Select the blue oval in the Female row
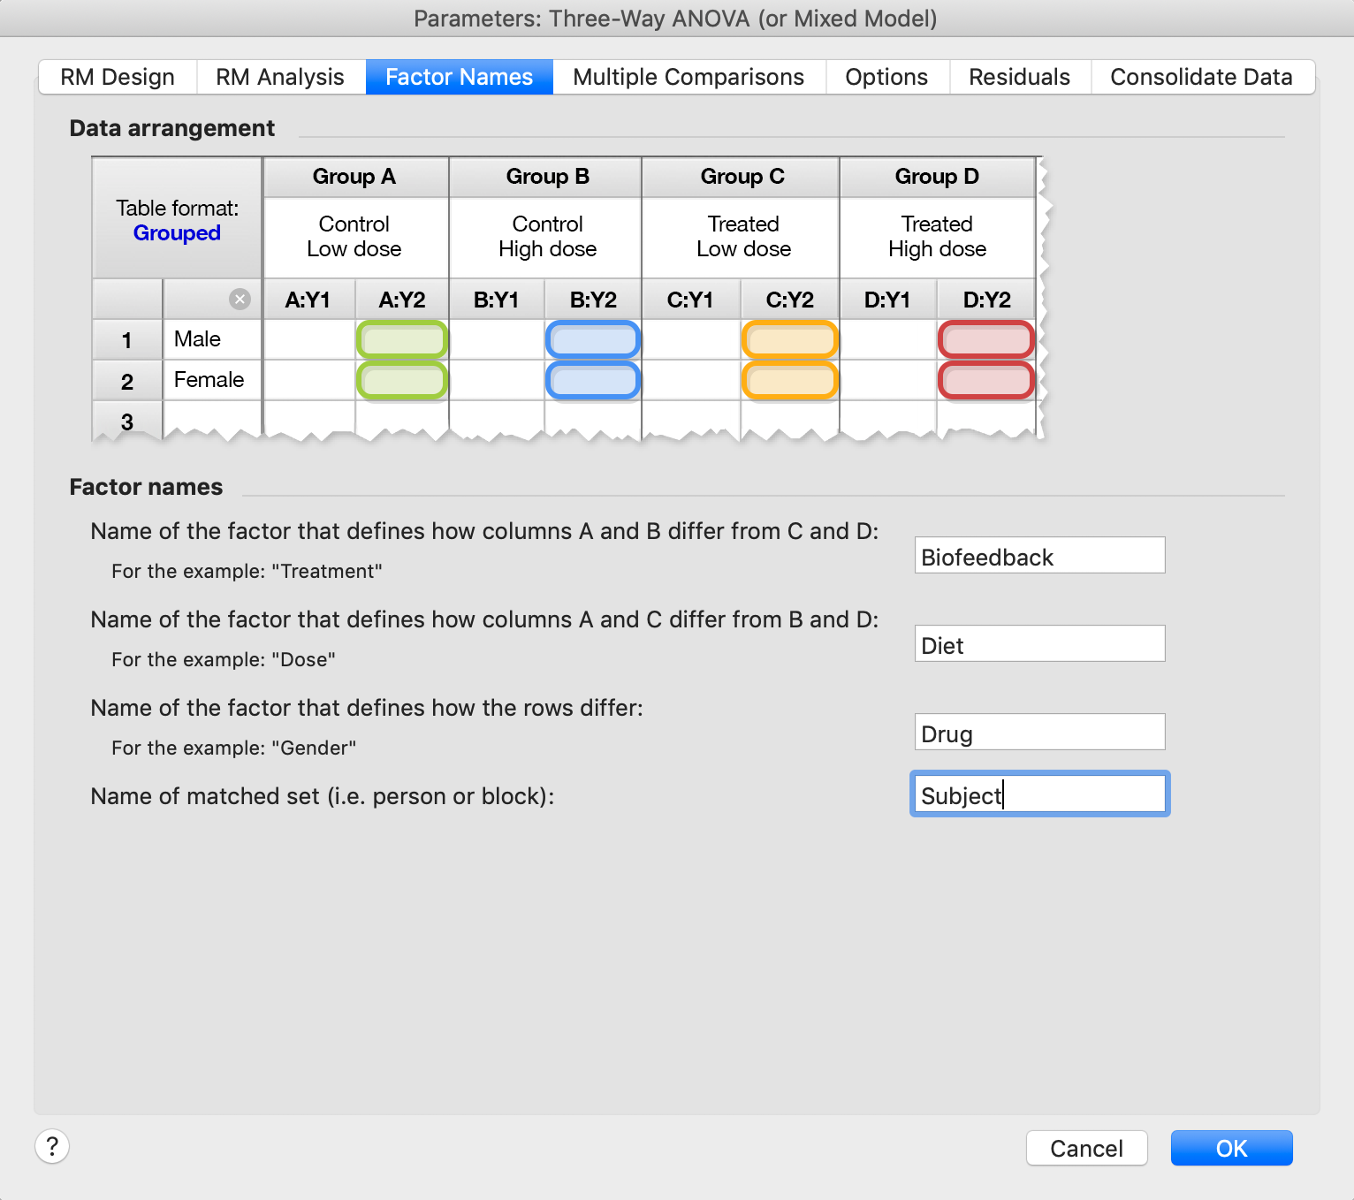This screenshot has height=1200, width=1354. click(x=593, y=380)
